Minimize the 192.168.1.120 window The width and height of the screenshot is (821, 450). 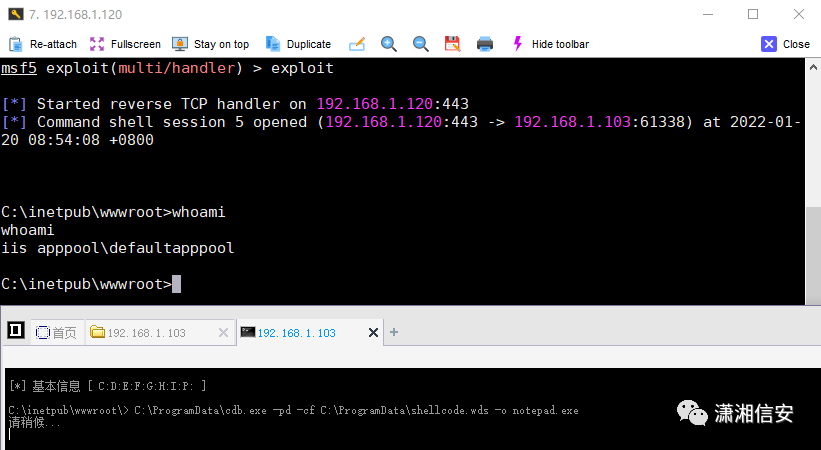tap(708, 14)
